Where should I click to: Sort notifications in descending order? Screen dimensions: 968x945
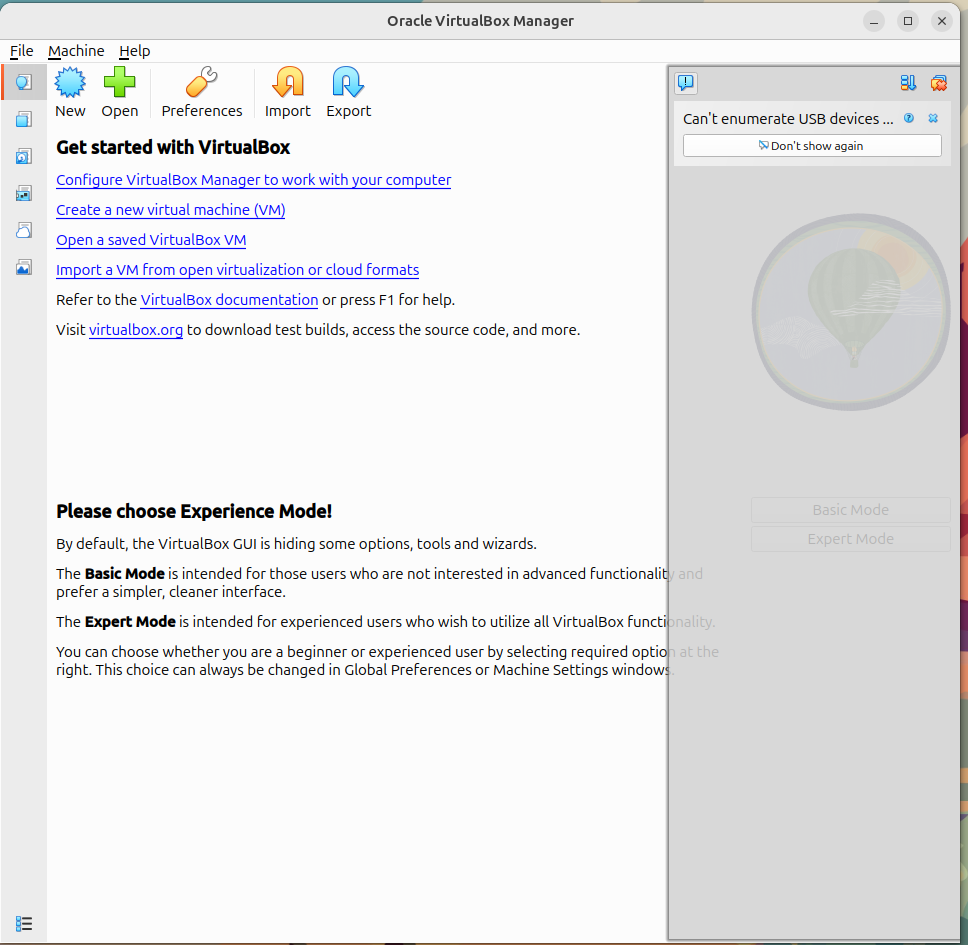point(910,84)
